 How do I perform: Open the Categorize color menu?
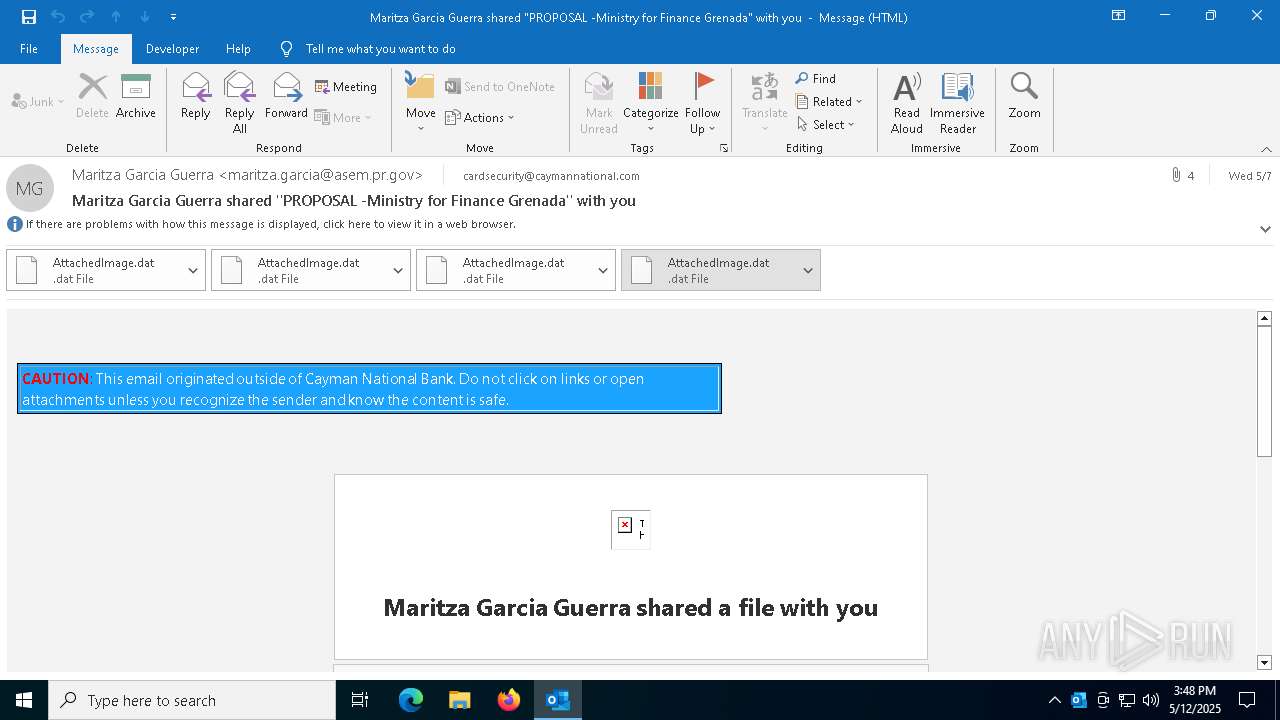pyautogui.click(x=651, y=102)
